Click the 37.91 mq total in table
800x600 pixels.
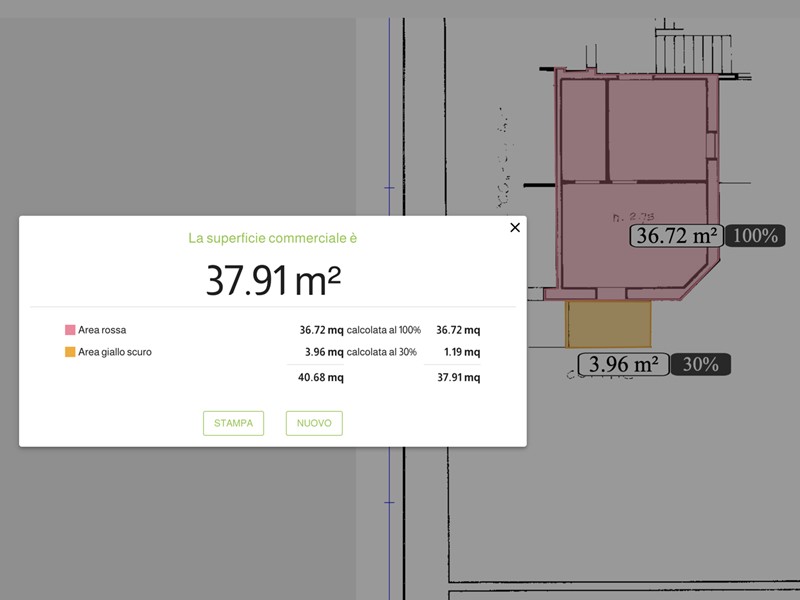(x=458, y=378)
